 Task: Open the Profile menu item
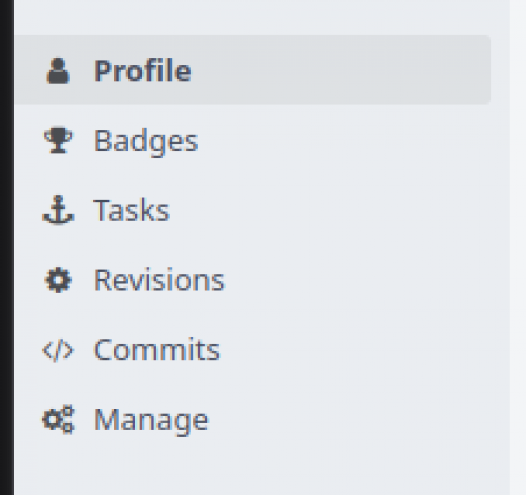coord(143,71)
